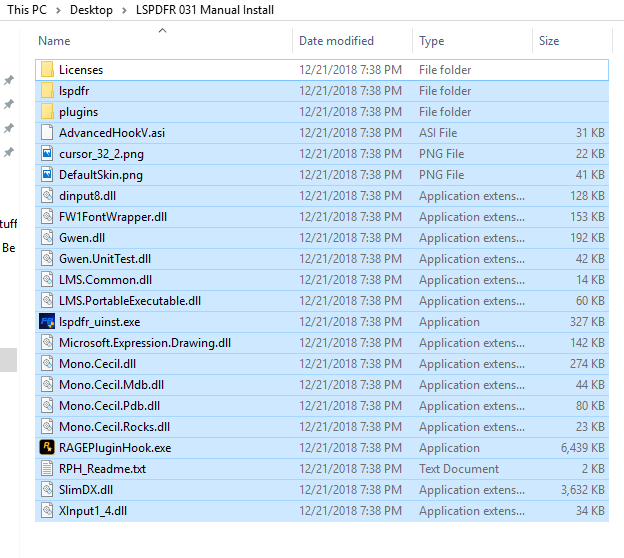Select the Mono.Cecil.Mdb.dll file name

click(x=111, y=384)
